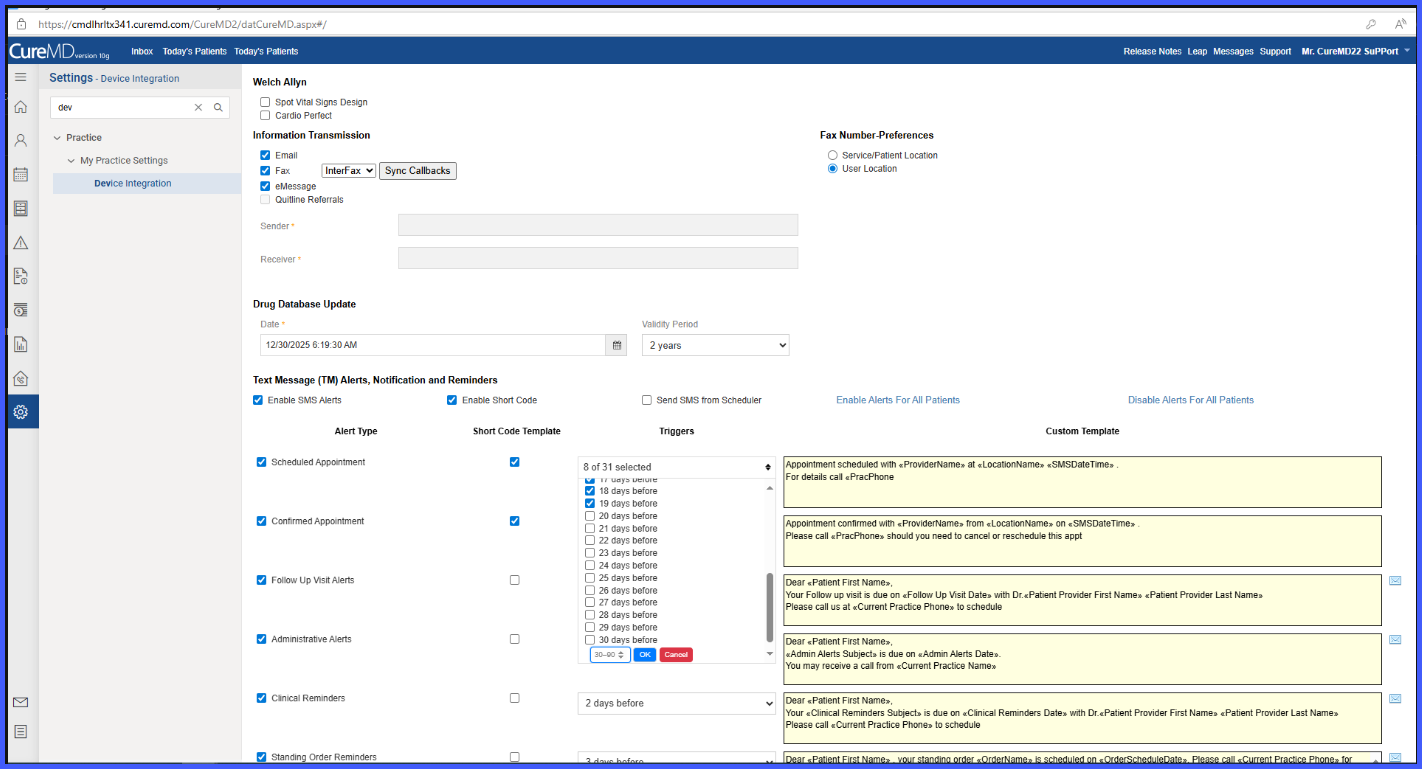Open the hamburger menu icon
1422x769 pixels.
(x=20, y=77)
